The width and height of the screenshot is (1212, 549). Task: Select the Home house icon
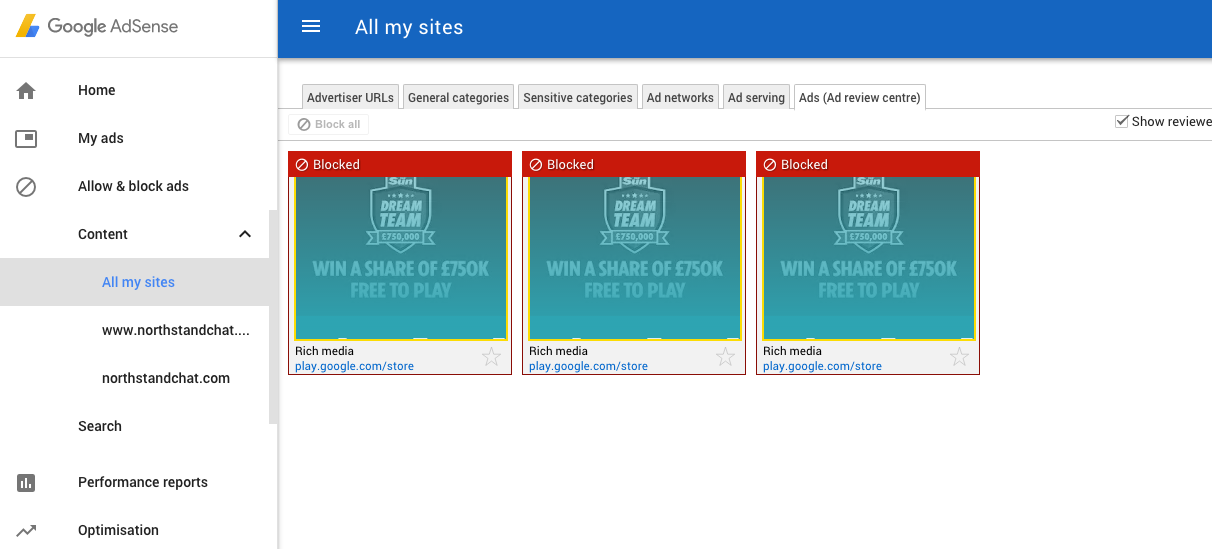26,90
